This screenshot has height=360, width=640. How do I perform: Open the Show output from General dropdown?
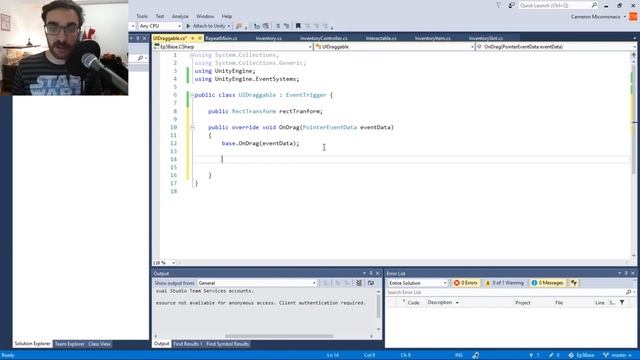click(257, 283)
